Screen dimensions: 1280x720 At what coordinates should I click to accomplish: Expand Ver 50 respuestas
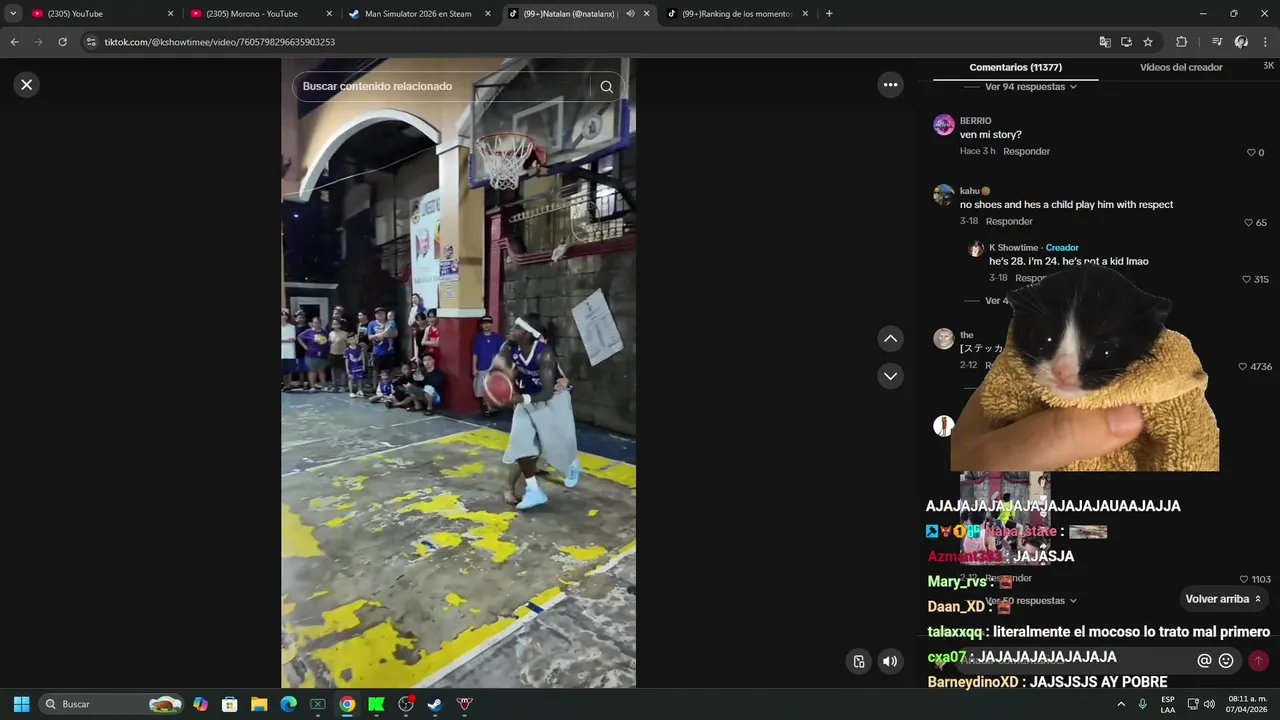pos(1030,601)
